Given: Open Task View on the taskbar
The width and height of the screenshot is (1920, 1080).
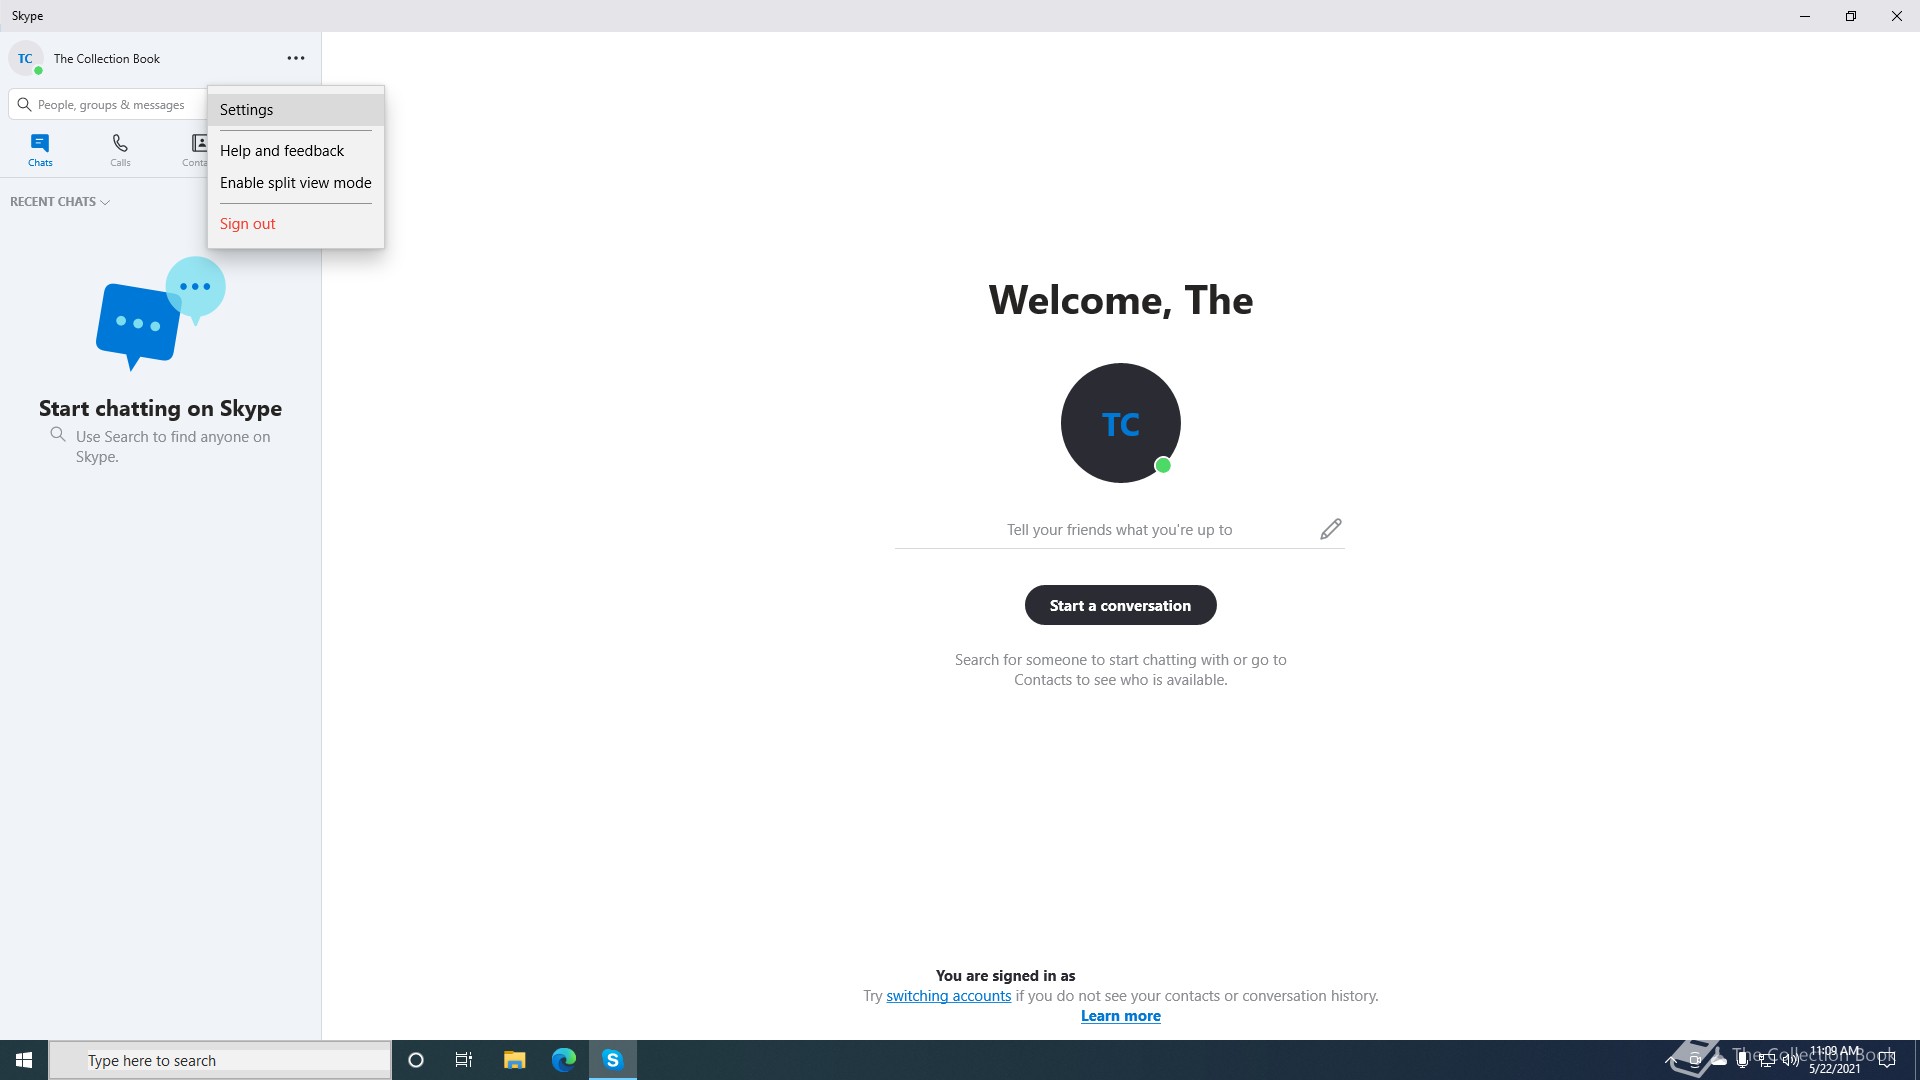Looking at the screenshot, I should click(464, 1060).
